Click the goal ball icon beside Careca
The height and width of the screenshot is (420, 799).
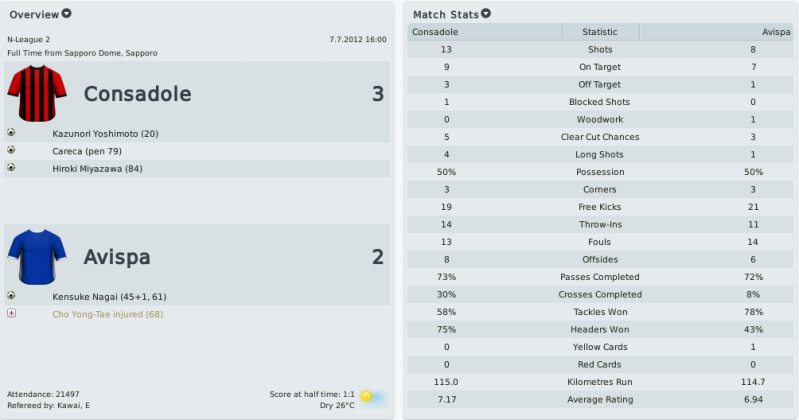(11, 150)
